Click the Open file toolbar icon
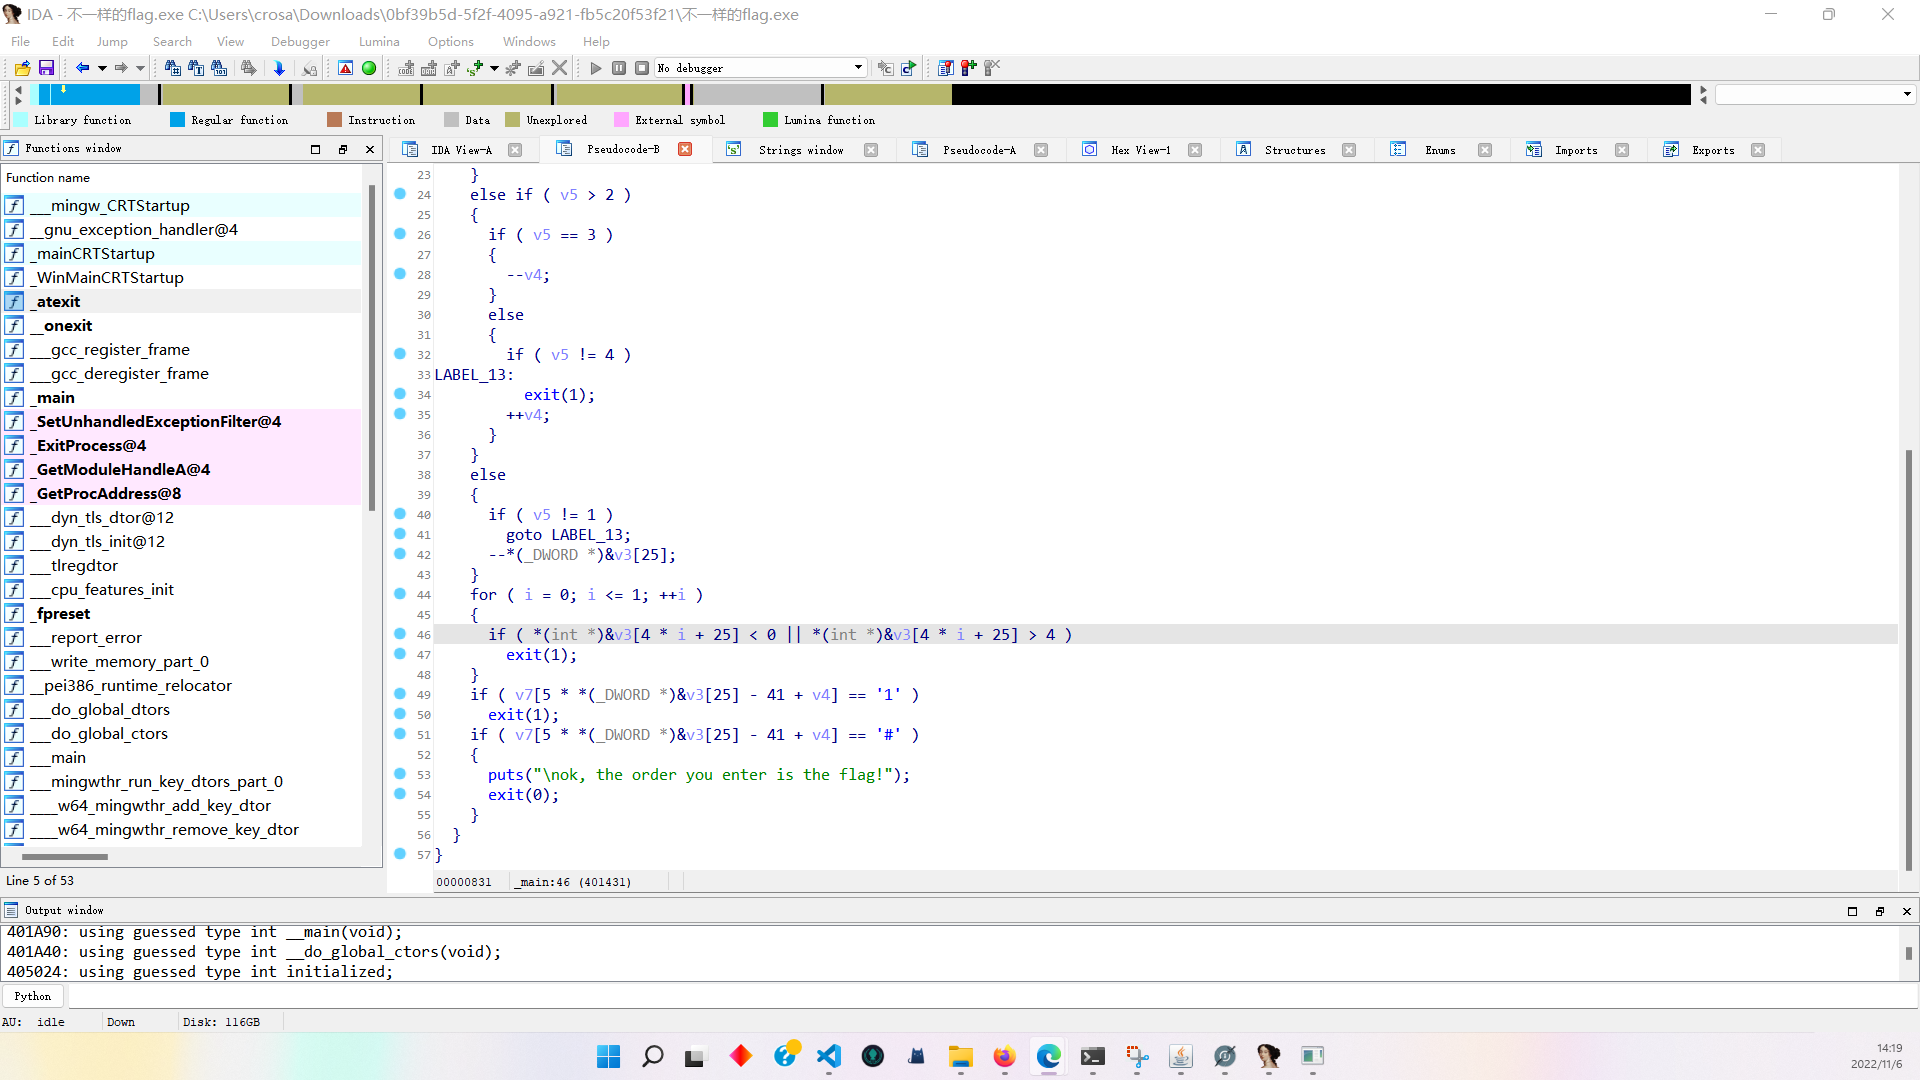Screen dimensions: 1920x1080 tap(22, 68)
